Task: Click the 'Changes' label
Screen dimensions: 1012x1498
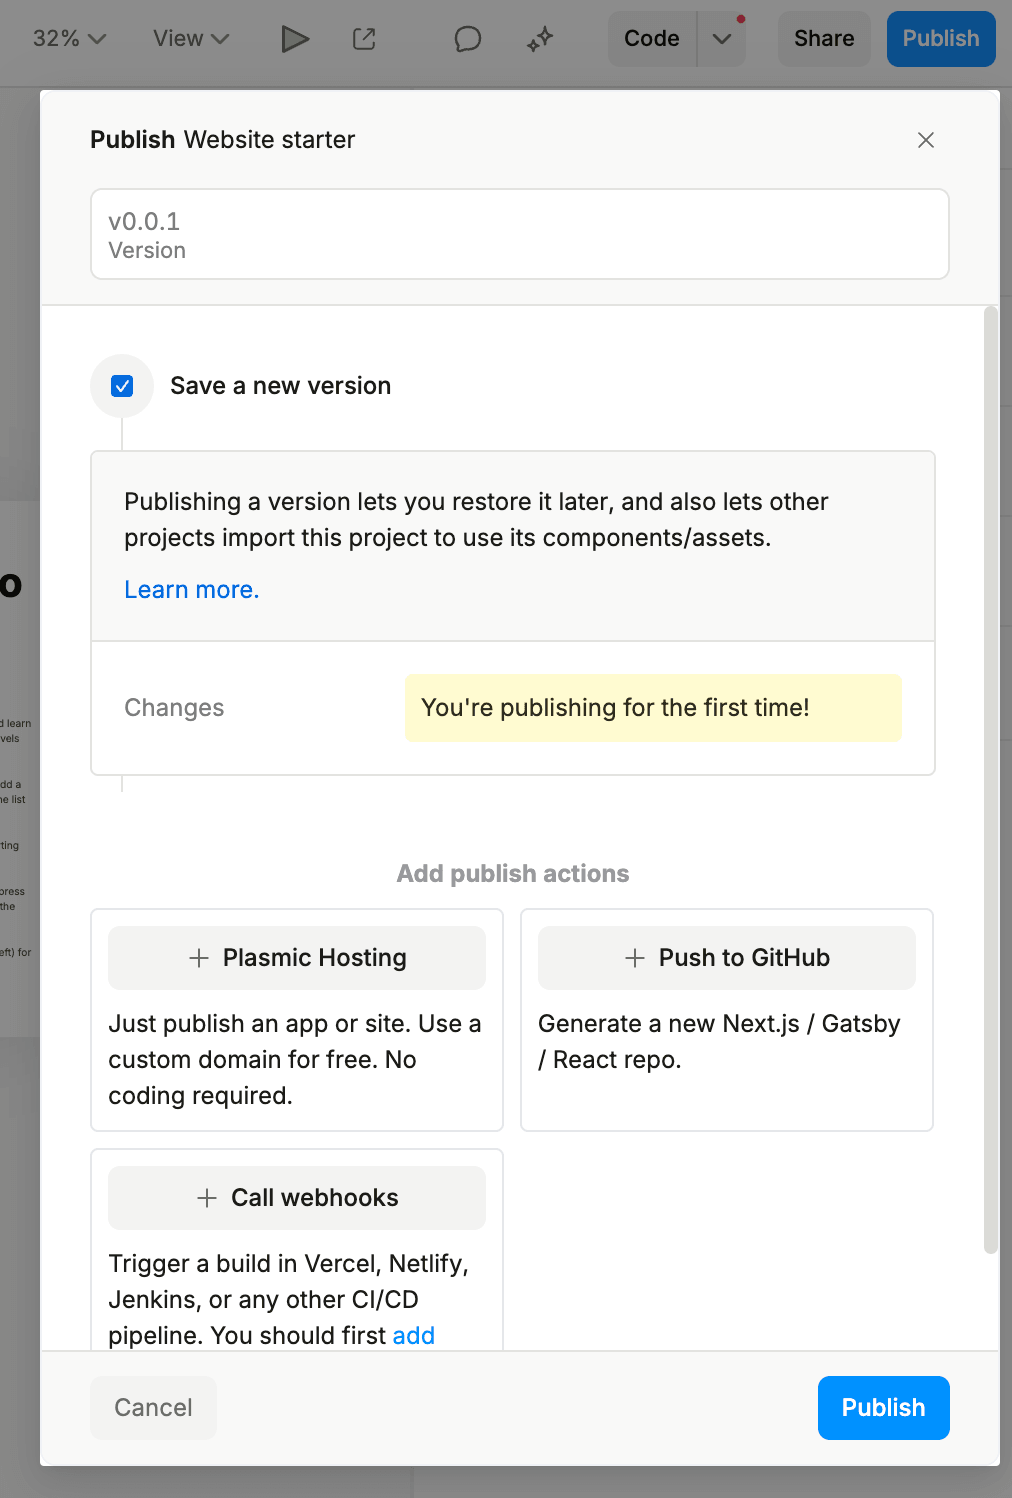Action: [174, 708]
